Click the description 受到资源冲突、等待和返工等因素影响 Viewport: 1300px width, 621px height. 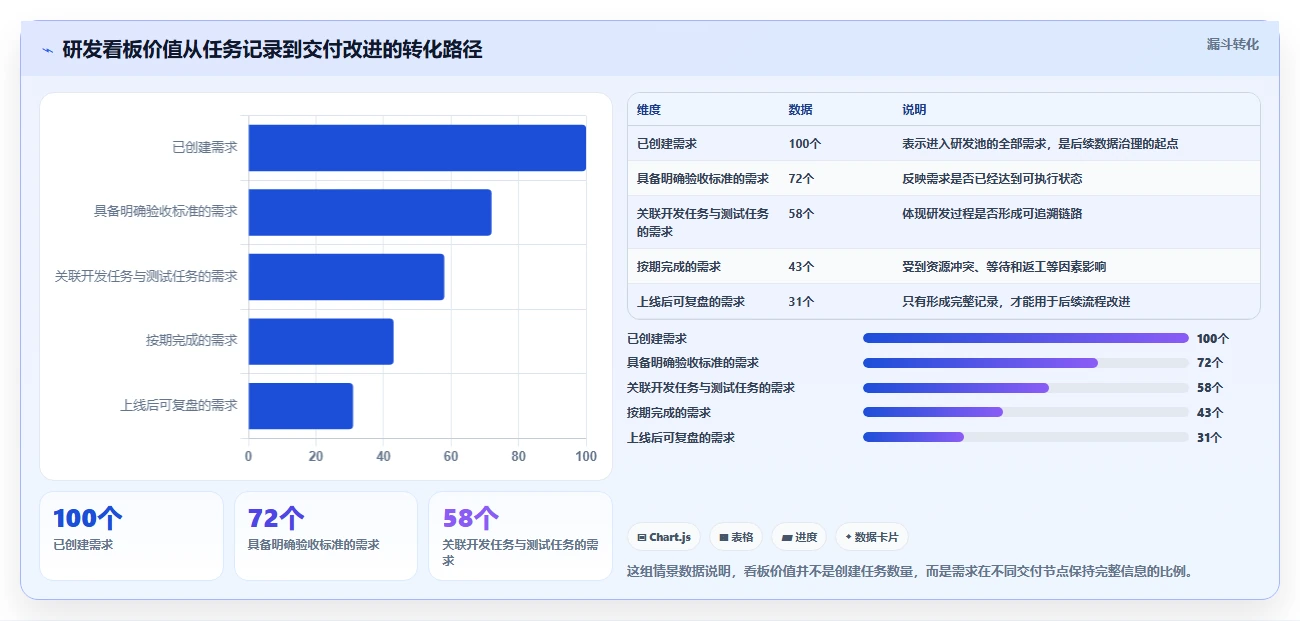1004,266
